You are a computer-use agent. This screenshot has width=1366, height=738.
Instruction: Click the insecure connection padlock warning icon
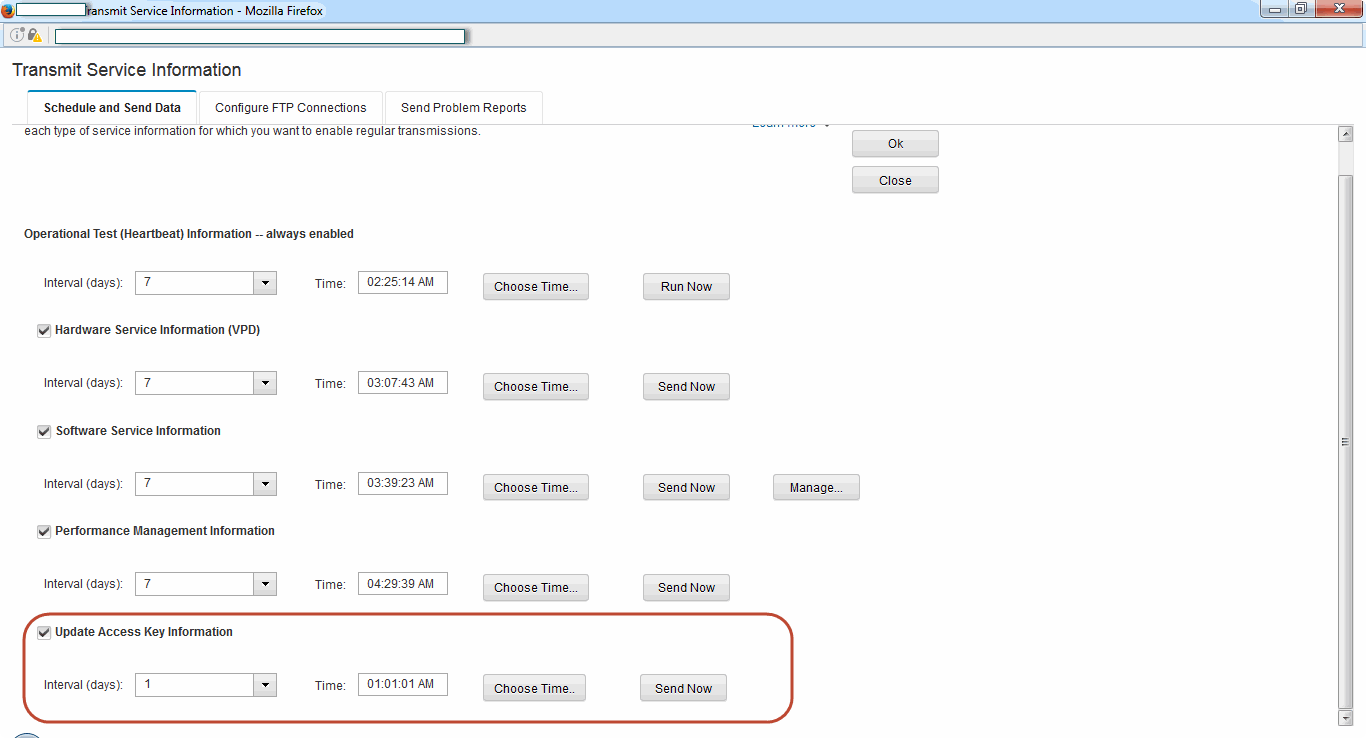pyautogui.click(x=34, y=35)
